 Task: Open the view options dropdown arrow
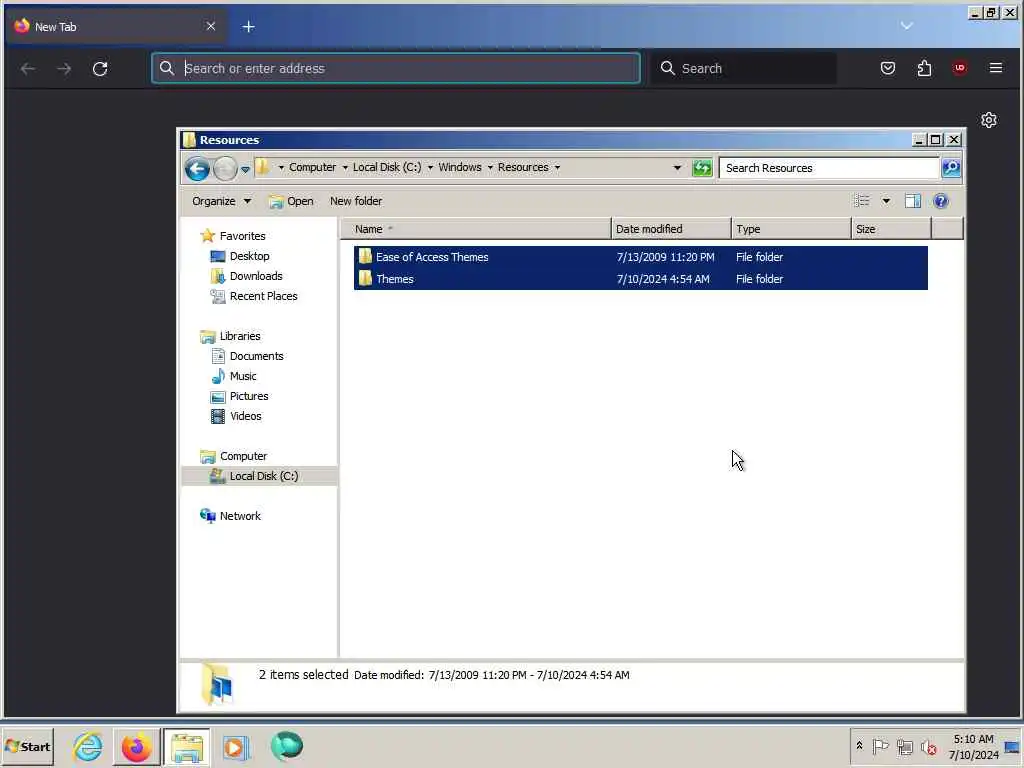coord(886,201)
